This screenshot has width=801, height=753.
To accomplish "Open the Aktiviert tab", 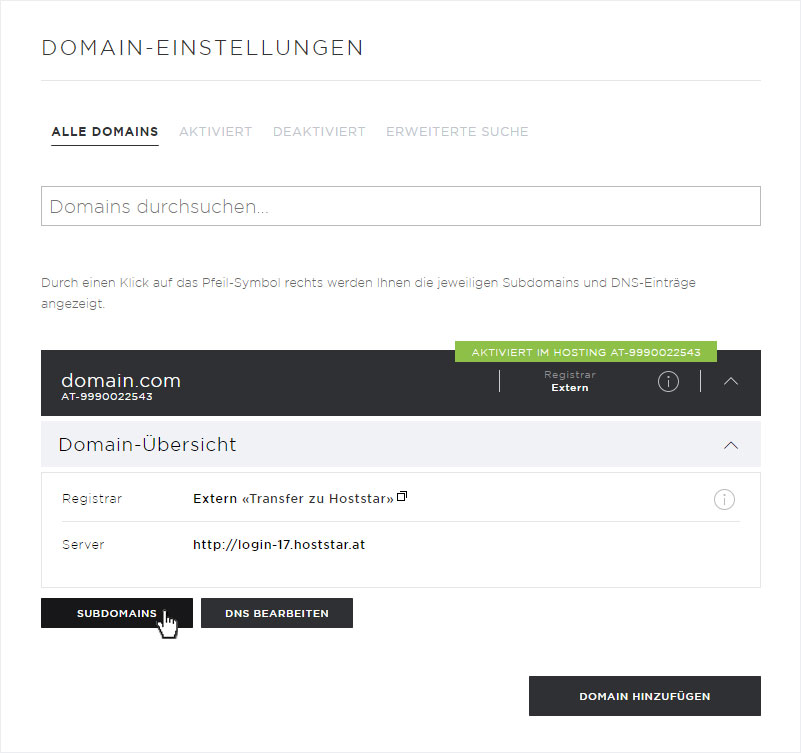I will point(216,132).
